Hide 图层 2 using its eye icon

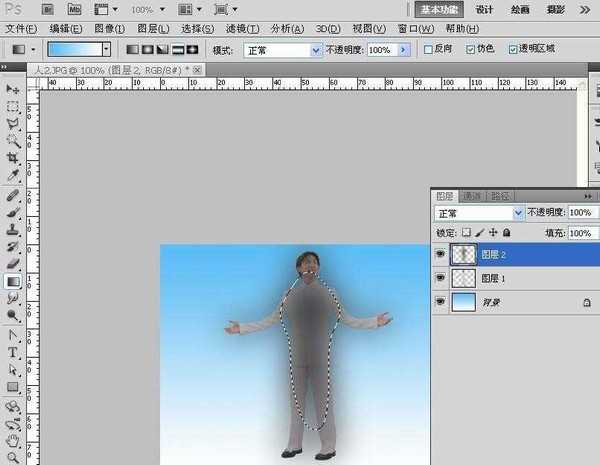click(x=441, y=255)
